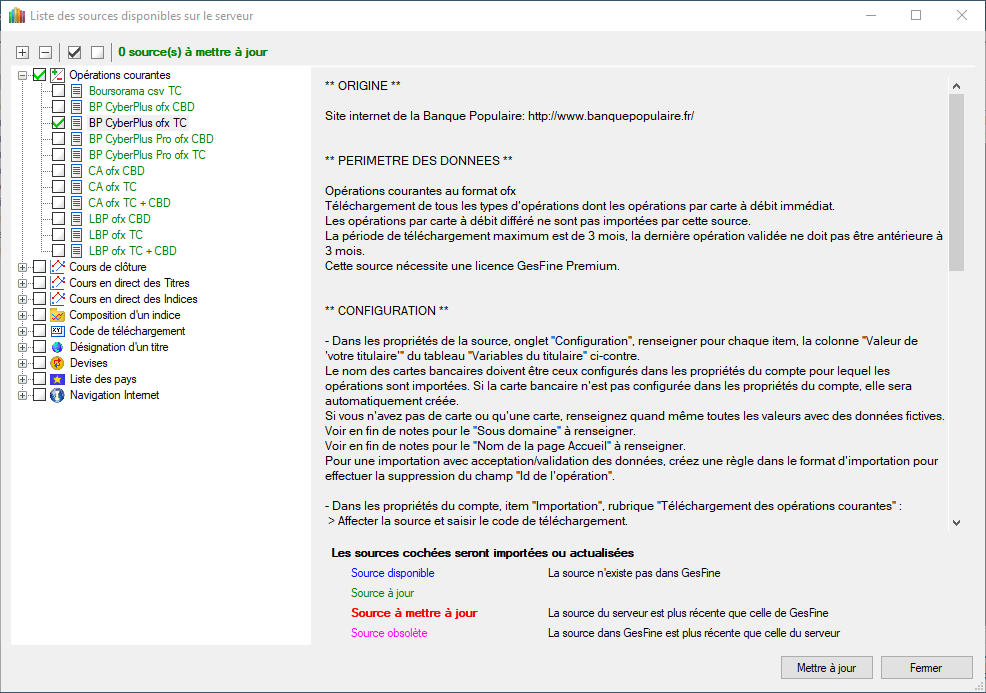Click the Code de téléchargement icon

(58, 331)
